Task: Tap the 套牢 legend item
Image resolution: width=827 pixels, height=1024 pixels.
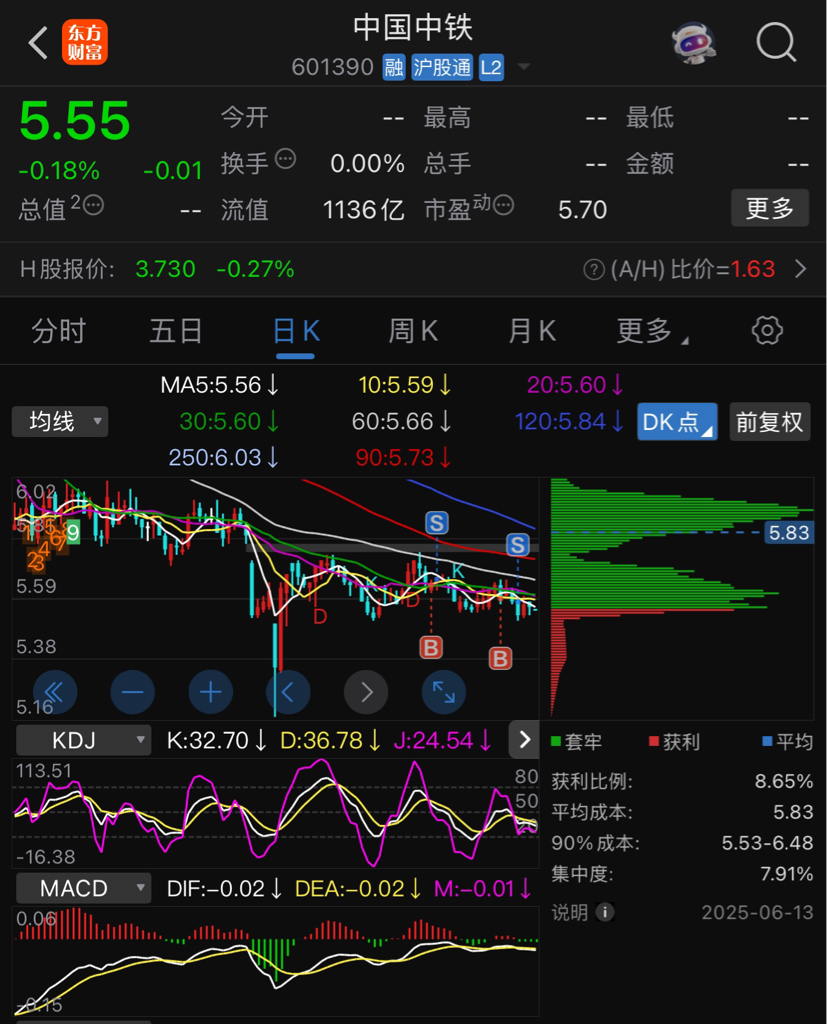Action: click(x=576, y=741)
